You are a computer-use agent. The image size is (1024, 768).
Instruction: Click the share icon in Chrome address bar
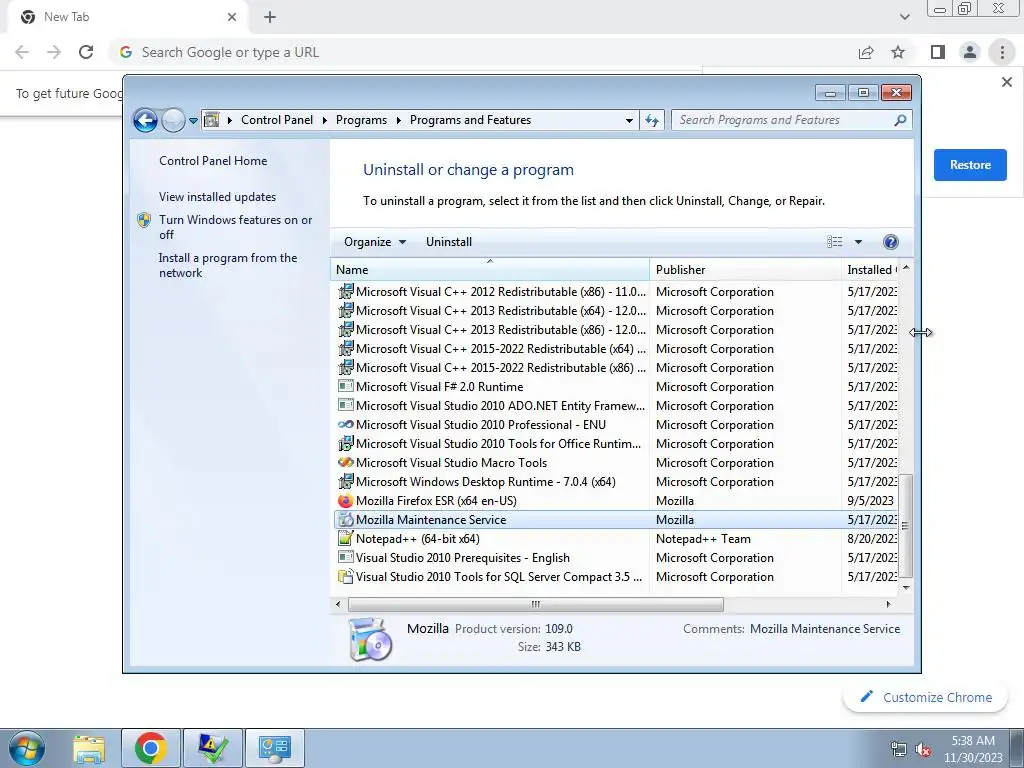pos(866,52)
